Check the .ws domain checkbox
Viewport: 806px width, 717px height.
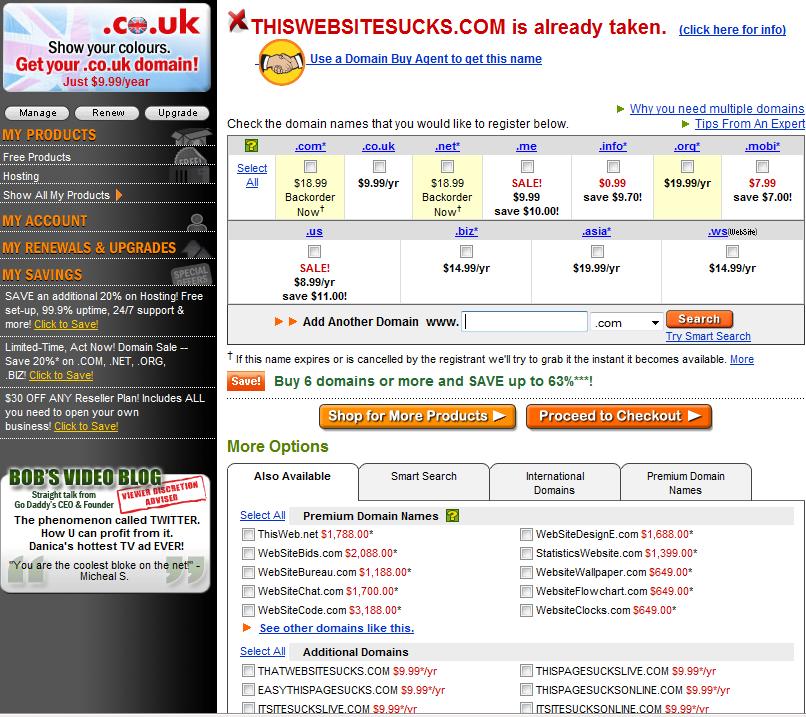coord(732,251)
